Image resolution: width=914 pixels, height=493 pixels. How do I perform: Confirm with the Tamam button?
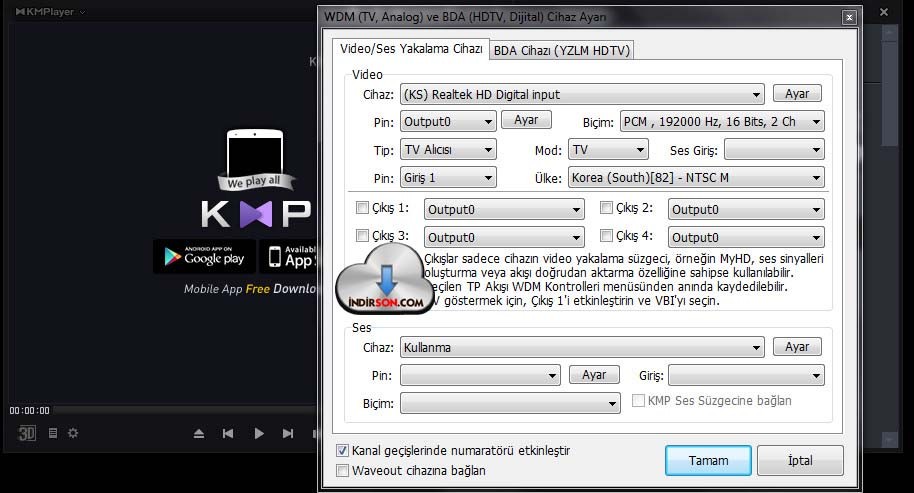(x=708, y=460)
